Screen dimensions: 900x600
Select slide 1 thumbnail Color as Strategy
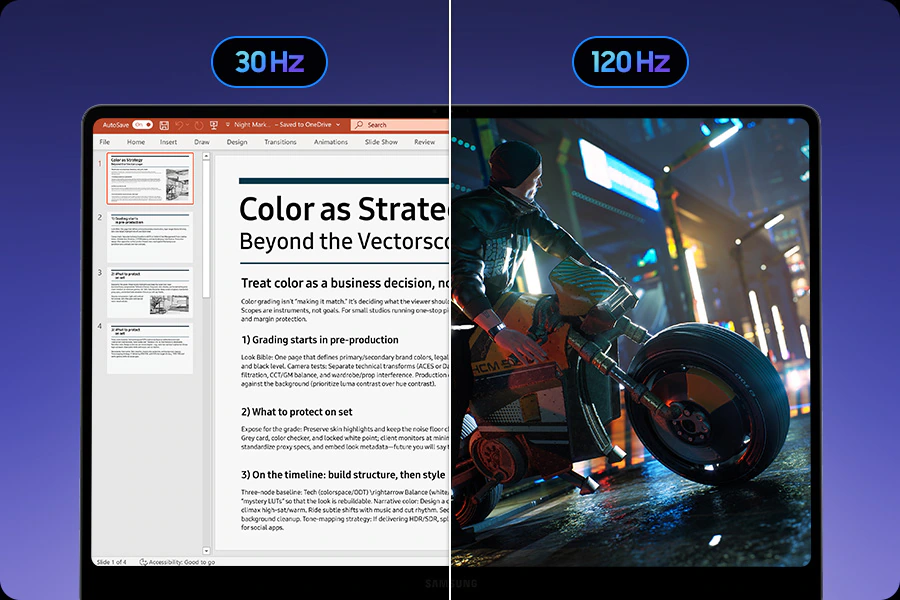click(x=150, y=179)
